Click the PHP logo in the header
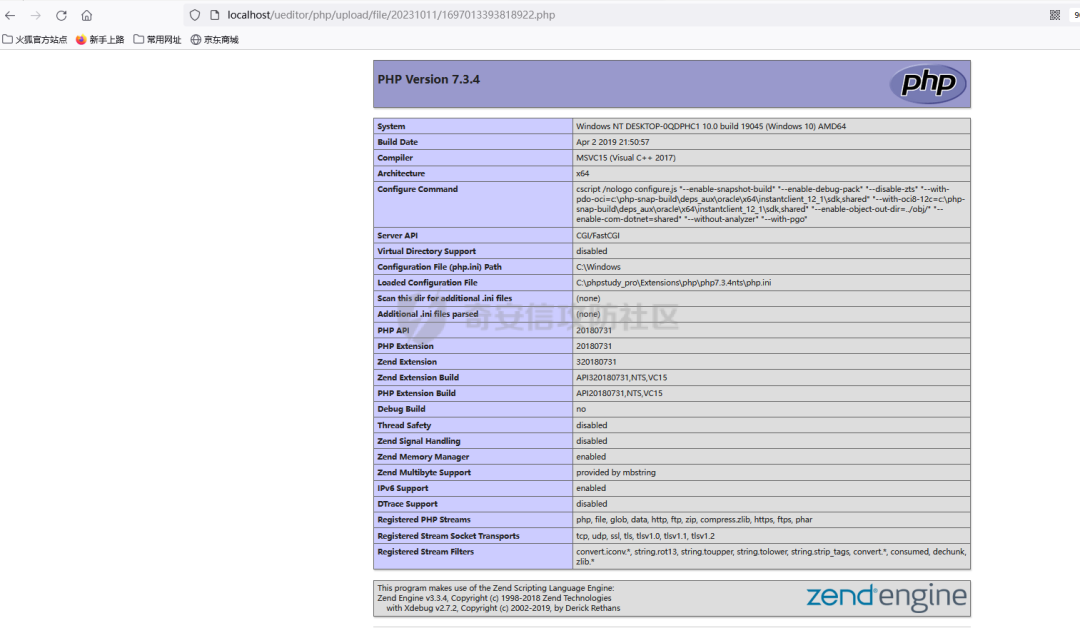 coord(928,83)
